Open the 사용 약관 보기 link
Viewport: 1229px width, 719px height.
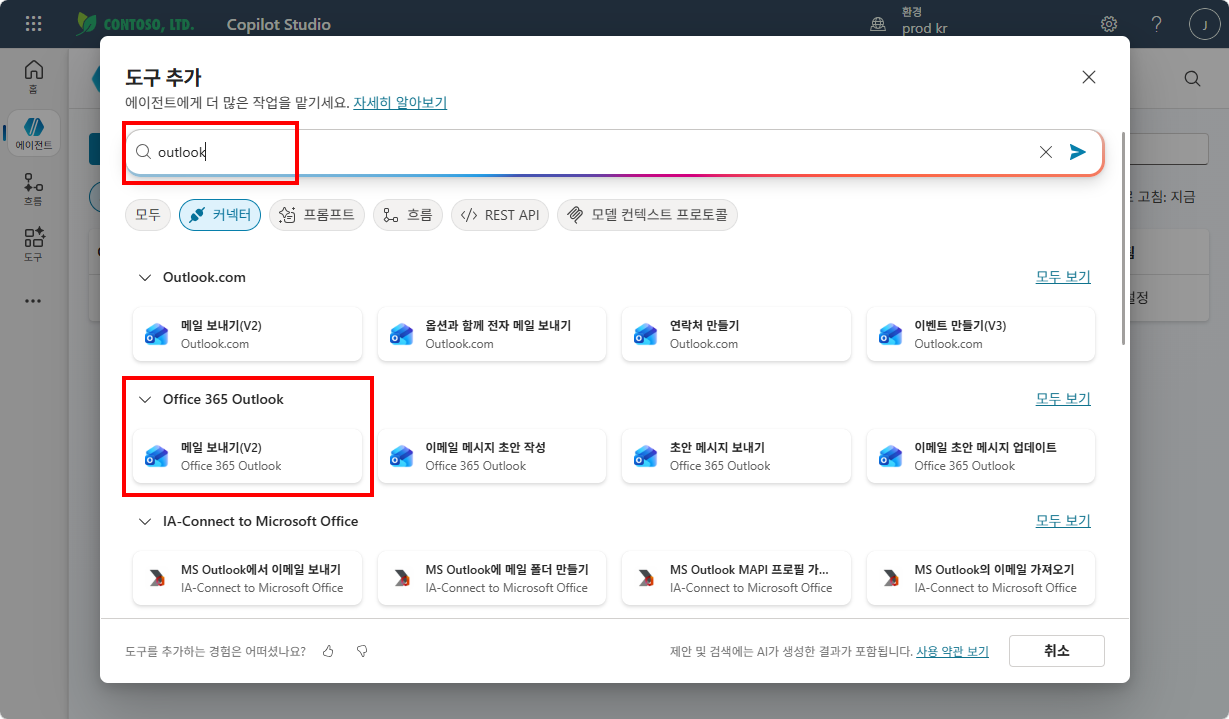click(952, 651)
